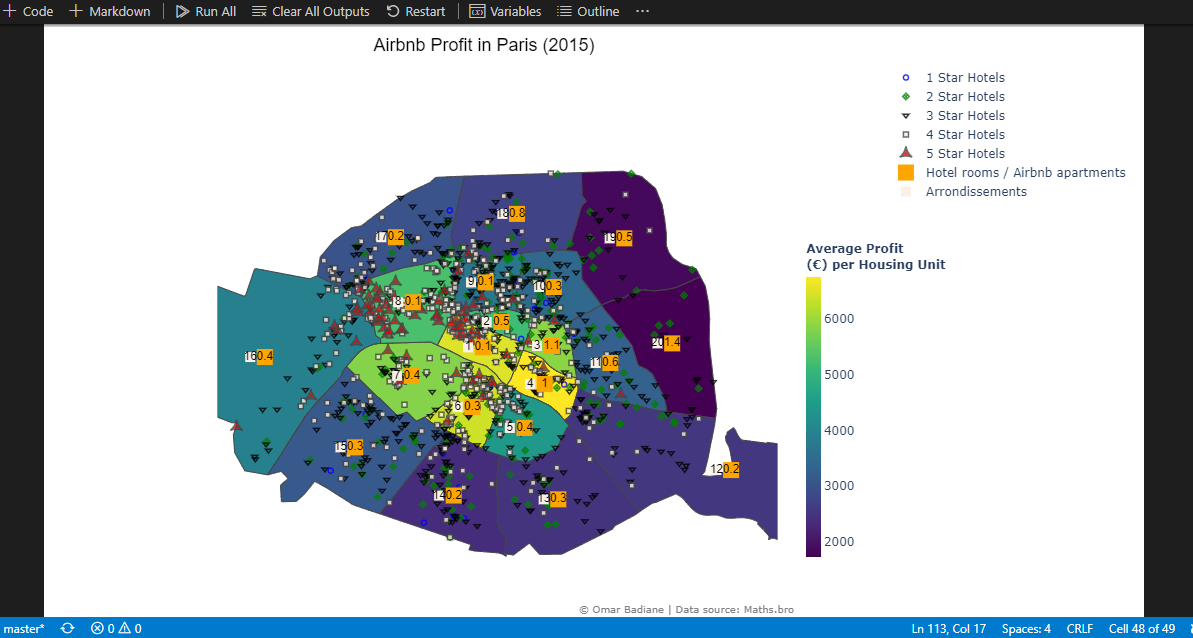Run All notebook cells
The height and width of the screenshot is (638, 1193).
coord(205,11)
